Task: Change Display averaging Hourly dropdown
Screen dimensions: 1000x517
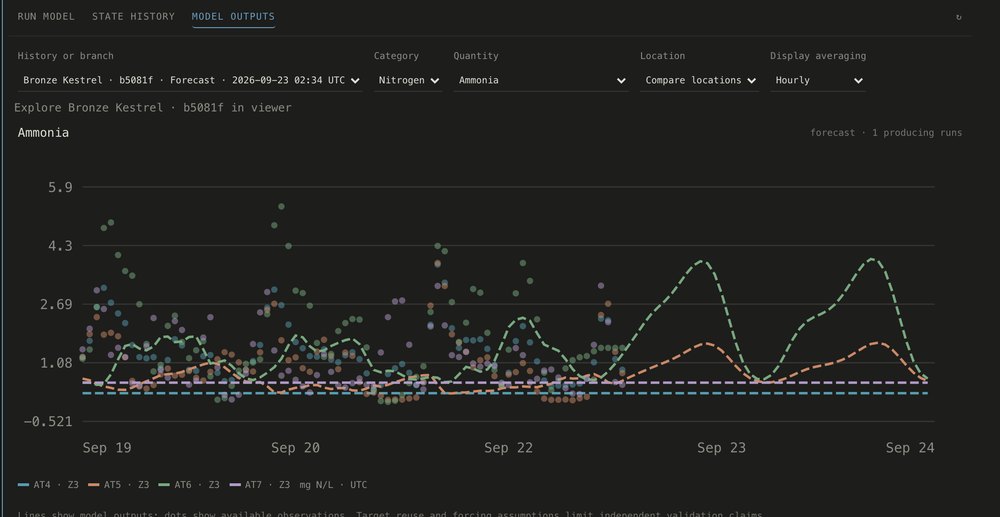Action: pyautogui.click(x=818, y=80)
